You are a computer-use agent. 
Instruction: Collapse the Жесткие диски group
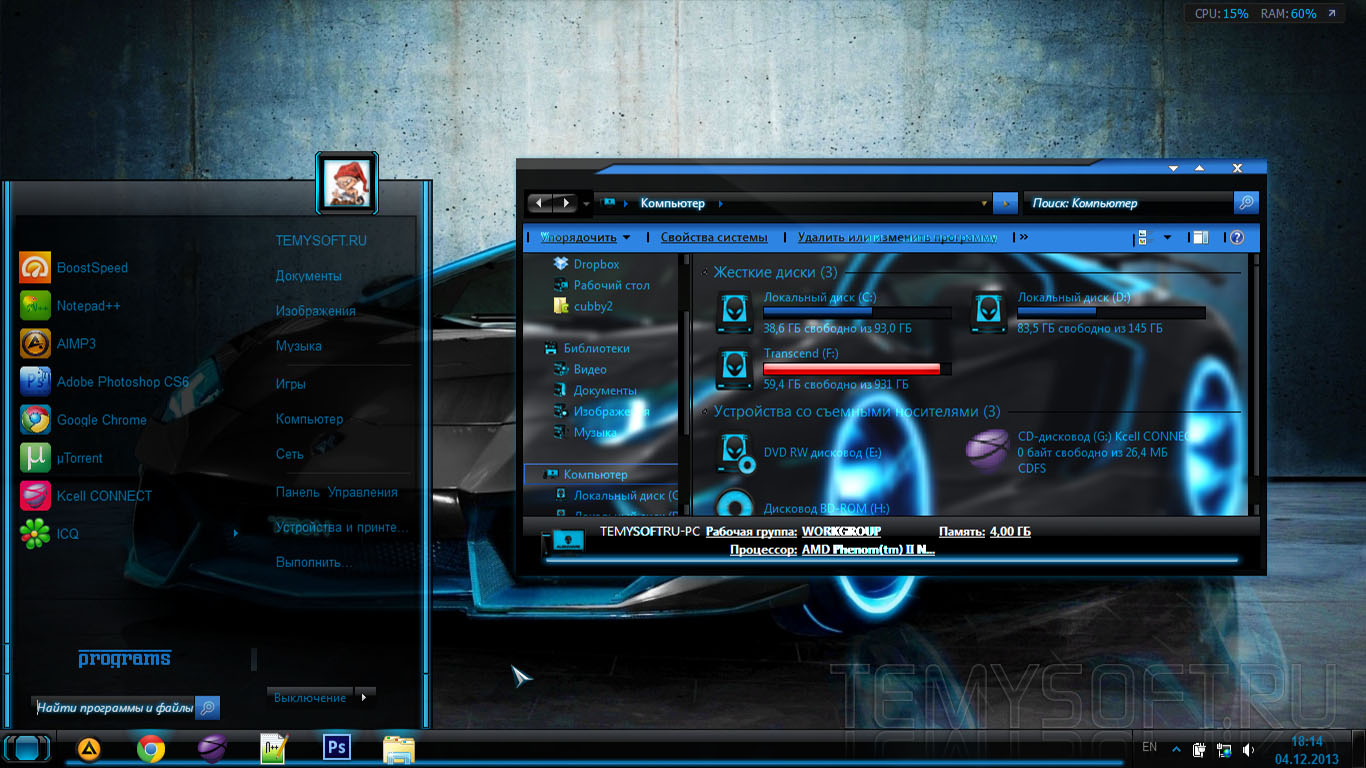(705, 273)
